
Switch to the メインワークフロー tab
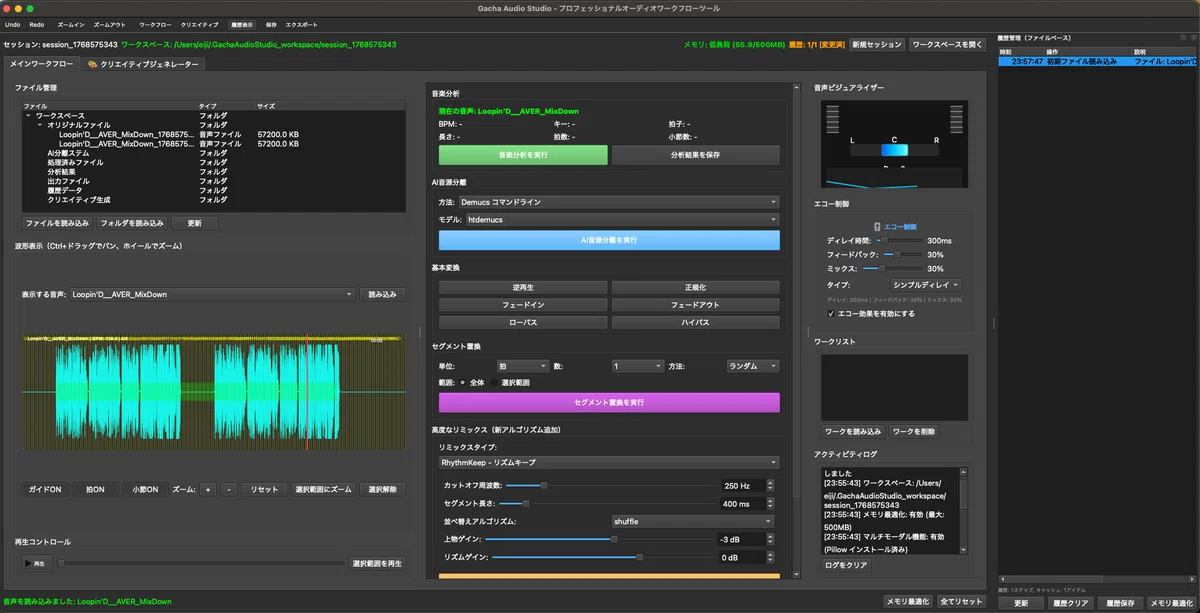[41, 64]
